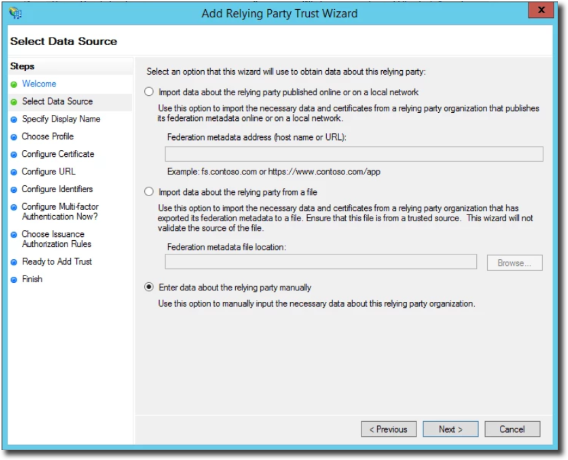Click the wizard icon in the title bar
This screenshot has width=568, height=460.
(x=16, y=13)
